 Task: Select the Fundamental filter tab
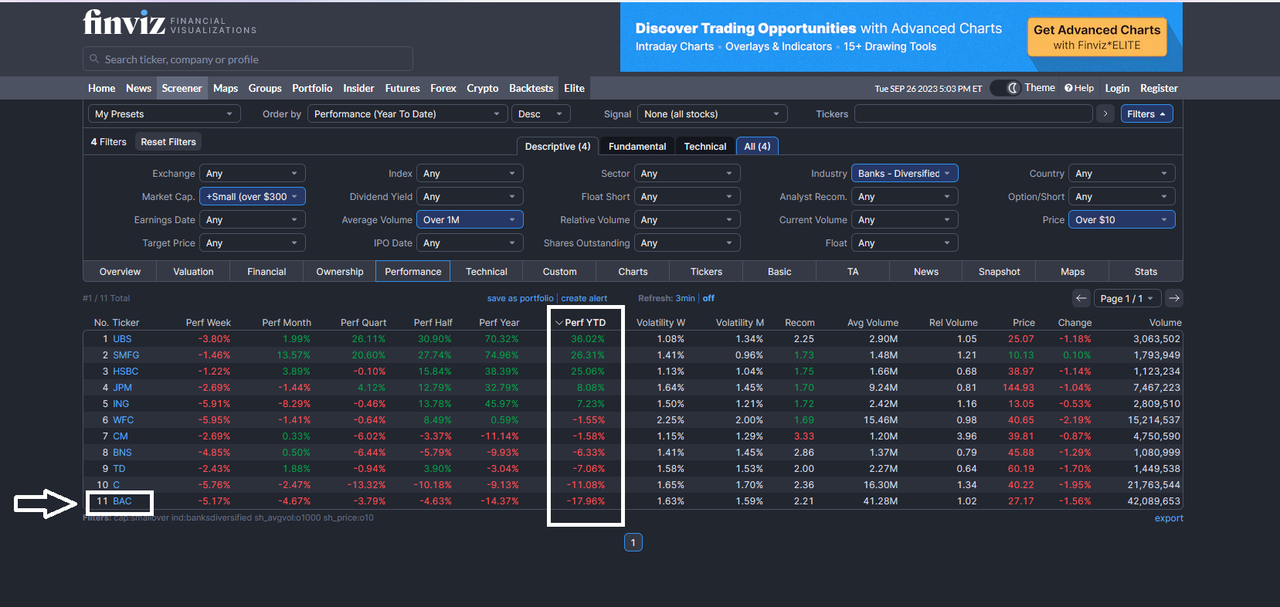pyautogui.click(x=637, y=146)
